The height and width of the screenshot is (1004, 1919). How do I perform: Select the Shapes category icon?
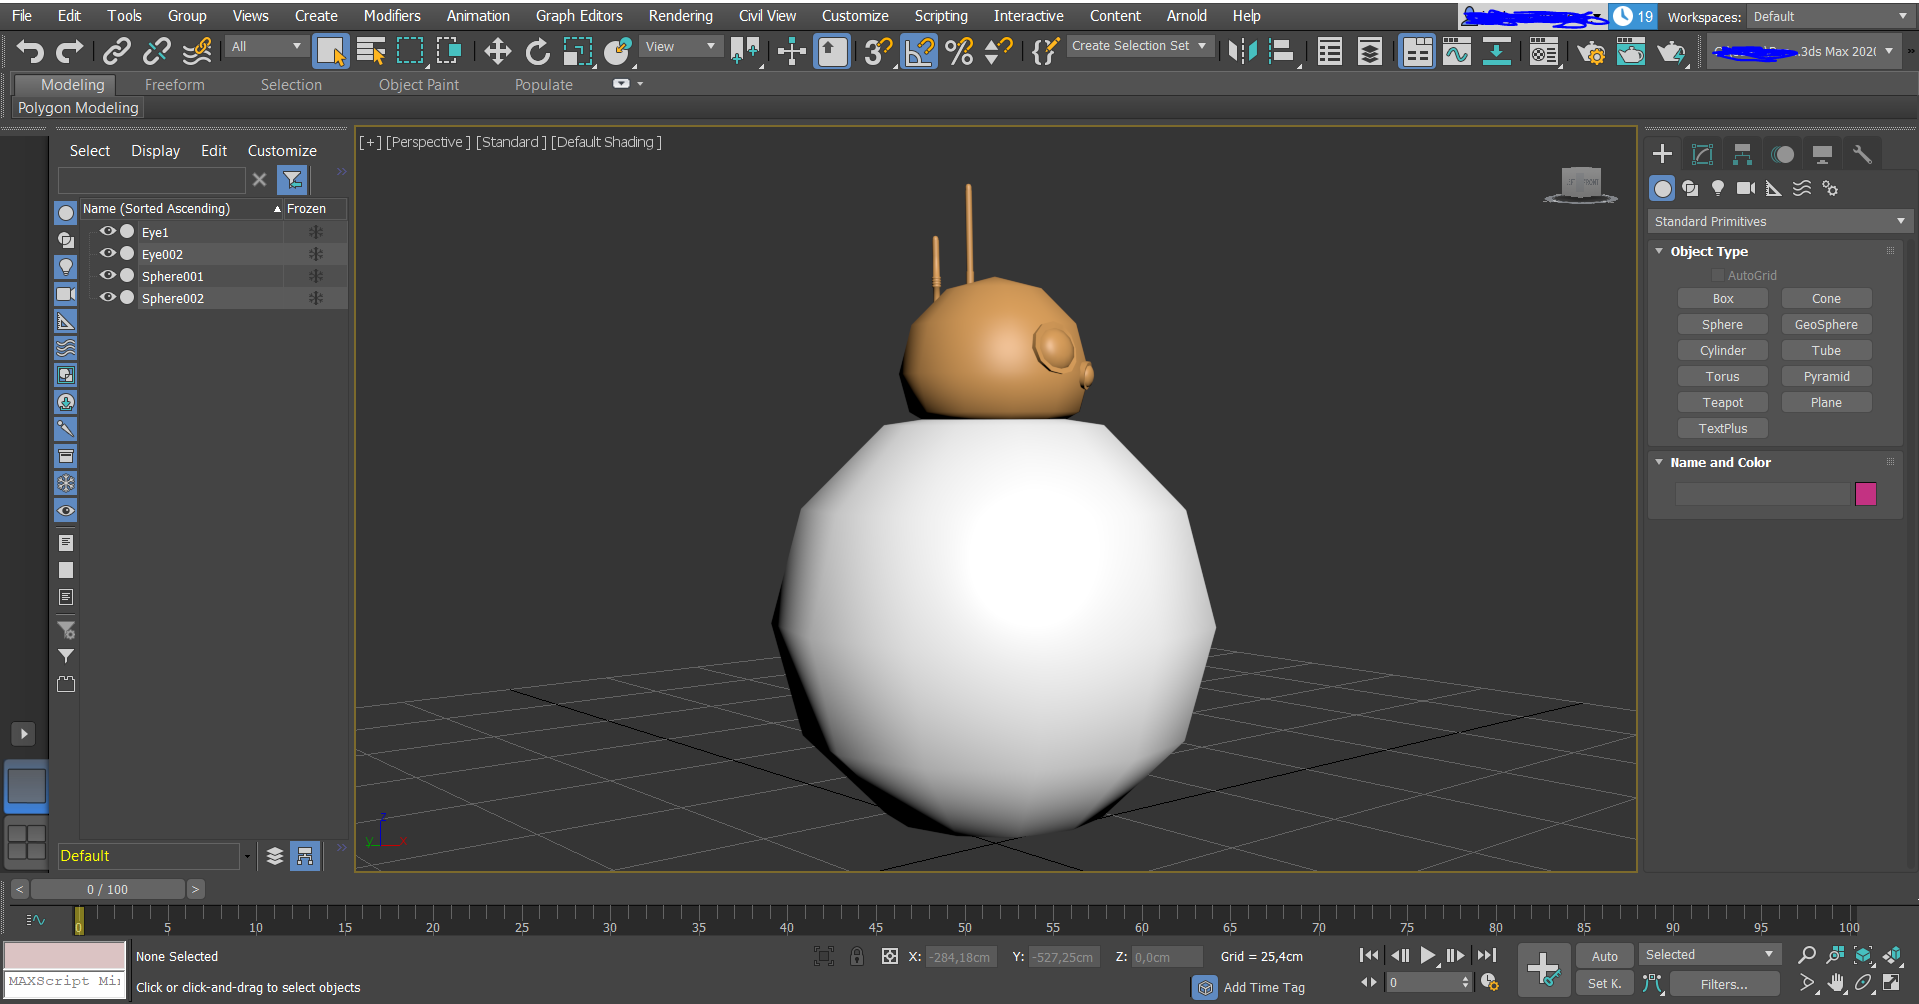coord(1690,188)
